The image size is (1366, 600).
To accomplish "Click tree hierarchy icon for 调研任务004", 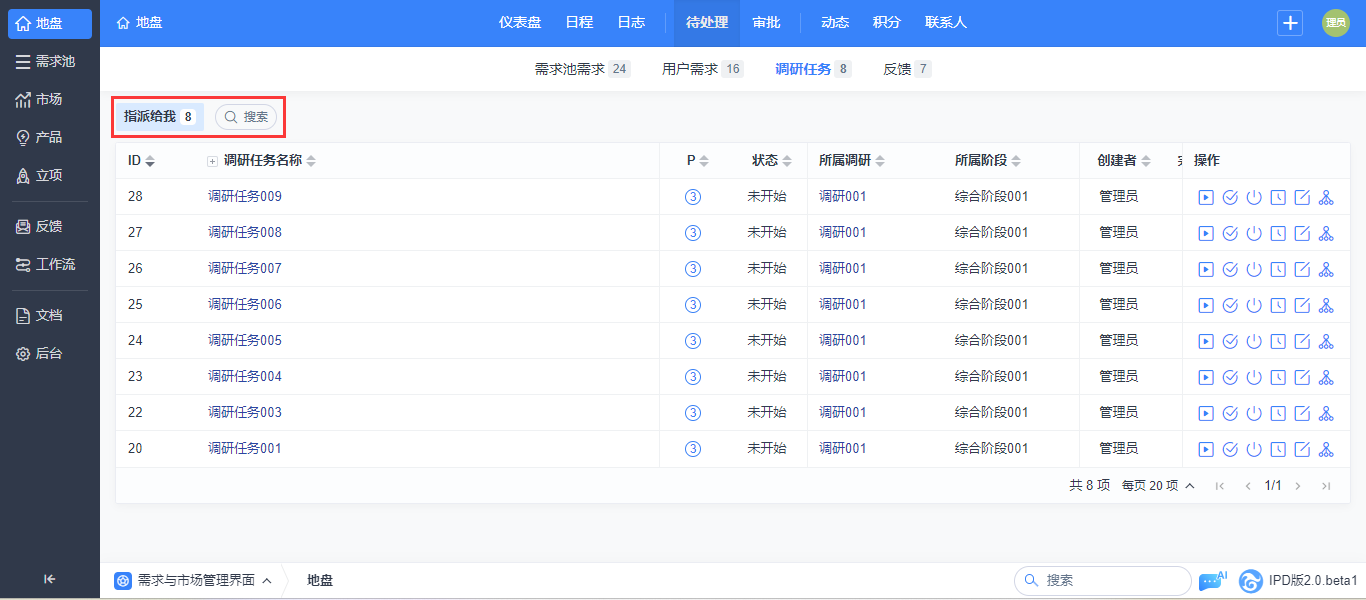I will [1326, 377].
